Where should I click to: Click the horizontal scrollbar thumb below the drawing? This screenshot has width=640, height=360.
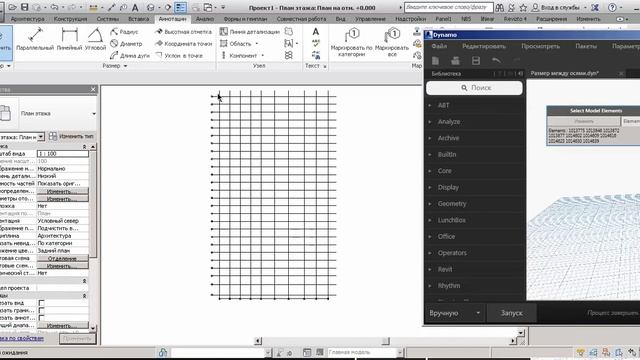coord(386,341)
